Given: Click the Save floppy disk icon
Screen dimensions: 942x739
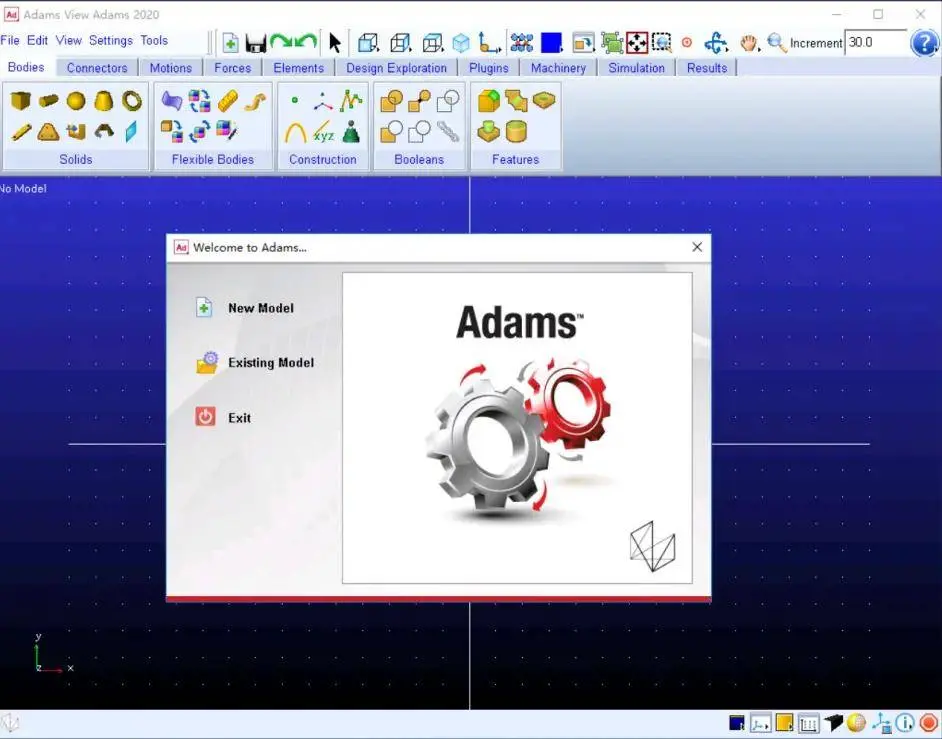Looking at the screenshot, I should 256,43.
